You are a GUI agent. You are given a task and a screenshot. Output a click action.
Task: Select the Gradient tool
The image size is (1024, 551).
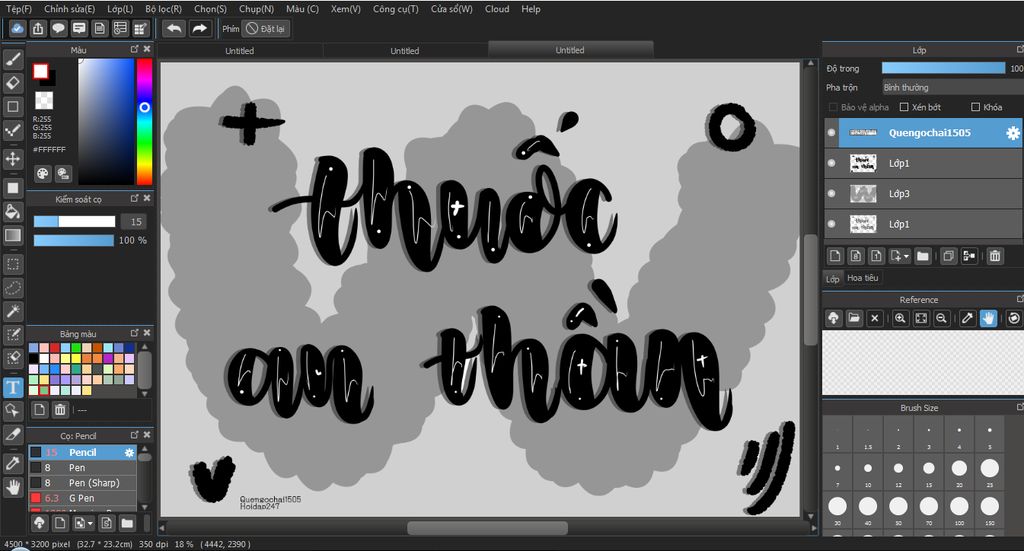(13, 235)
